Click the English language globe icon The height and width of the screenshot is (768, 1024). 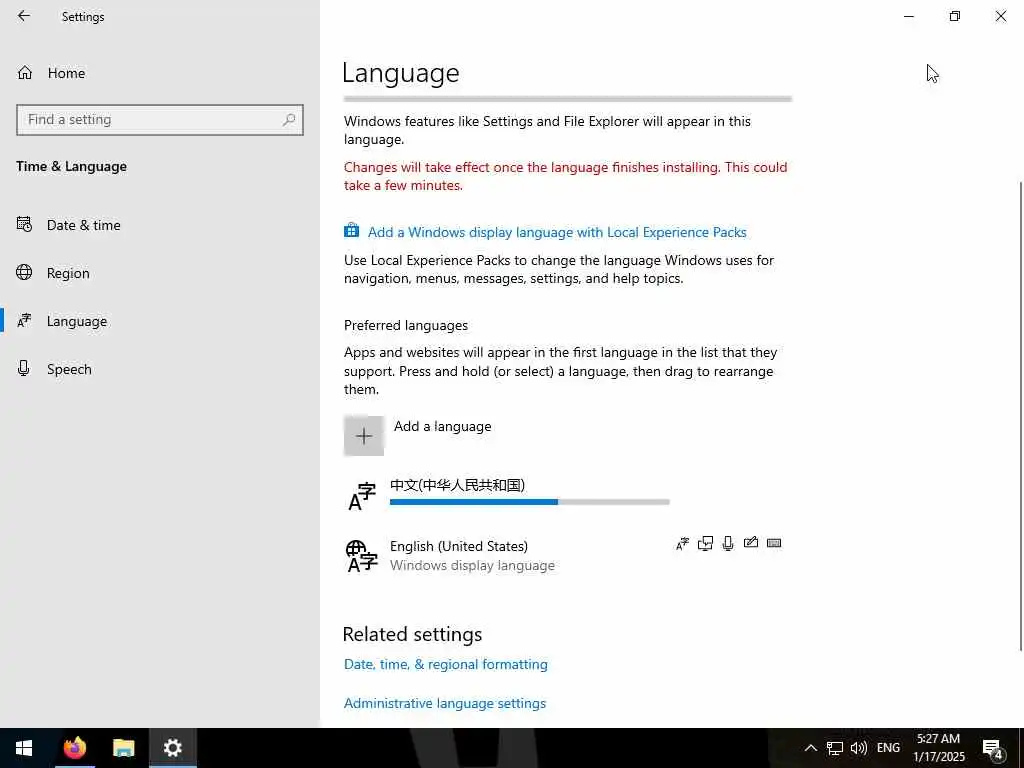point(362,556)
